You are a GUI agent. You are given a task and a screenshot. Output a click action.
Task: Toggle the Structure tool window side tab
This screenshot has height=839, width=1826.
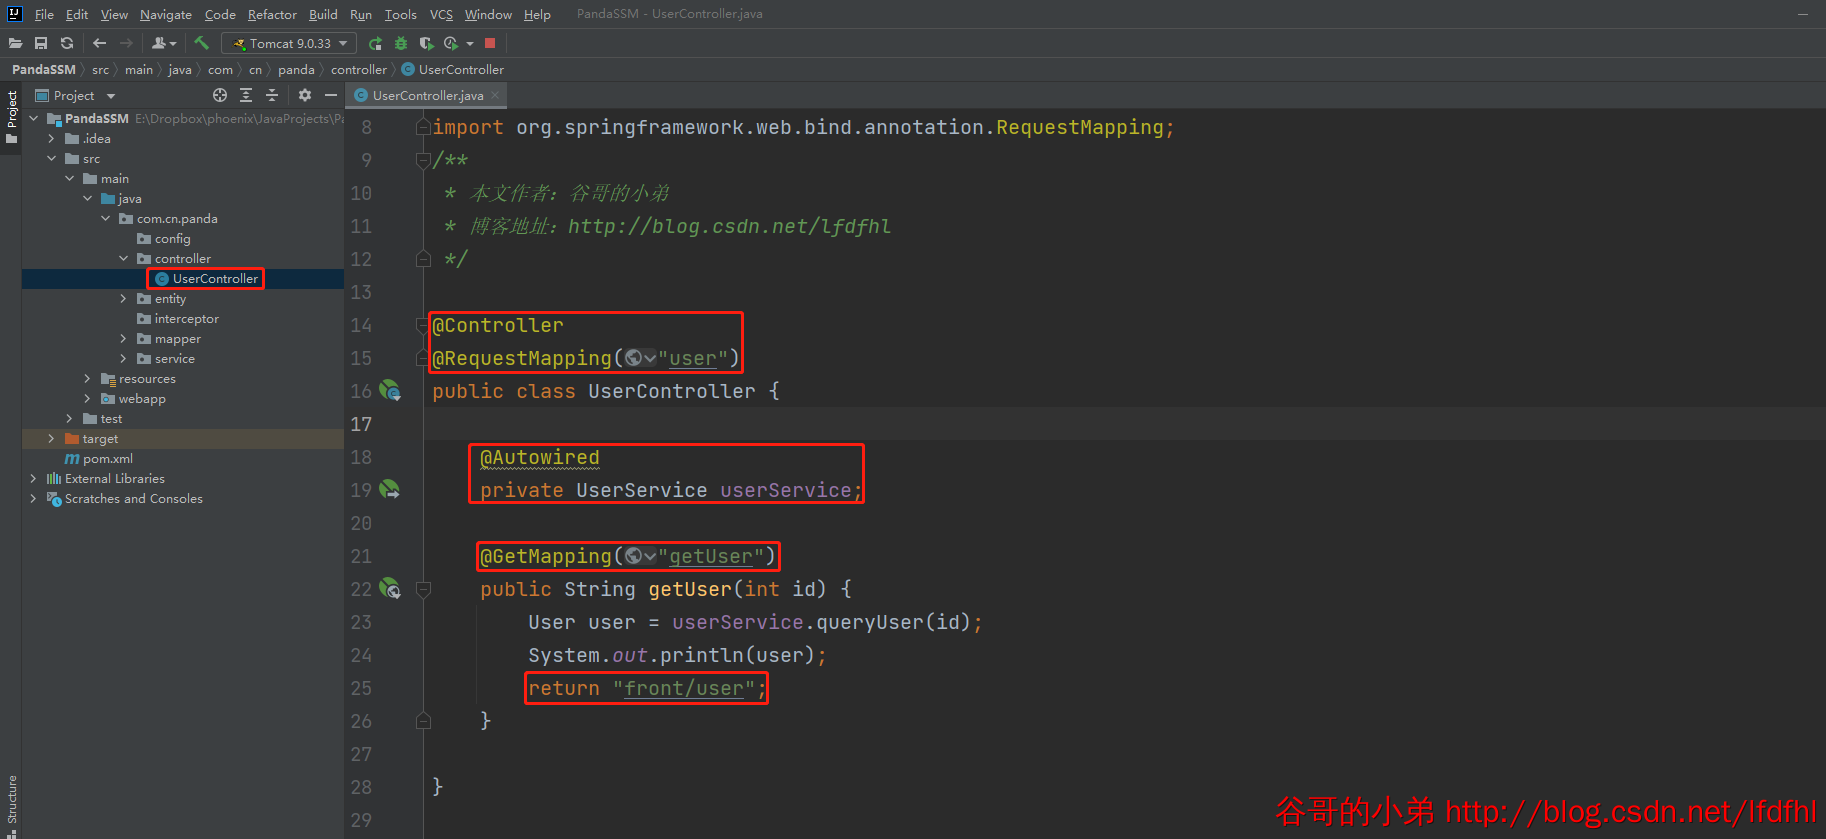(11, 805)
